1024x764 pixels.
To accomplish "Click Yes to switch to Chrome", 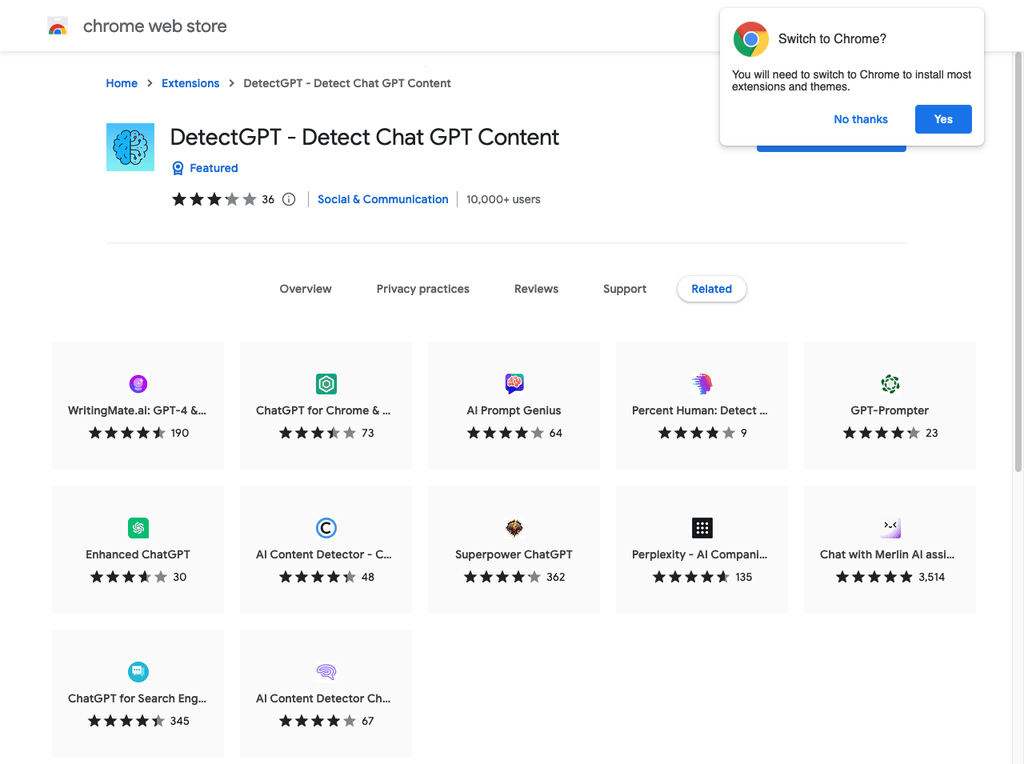I will 942,119.
